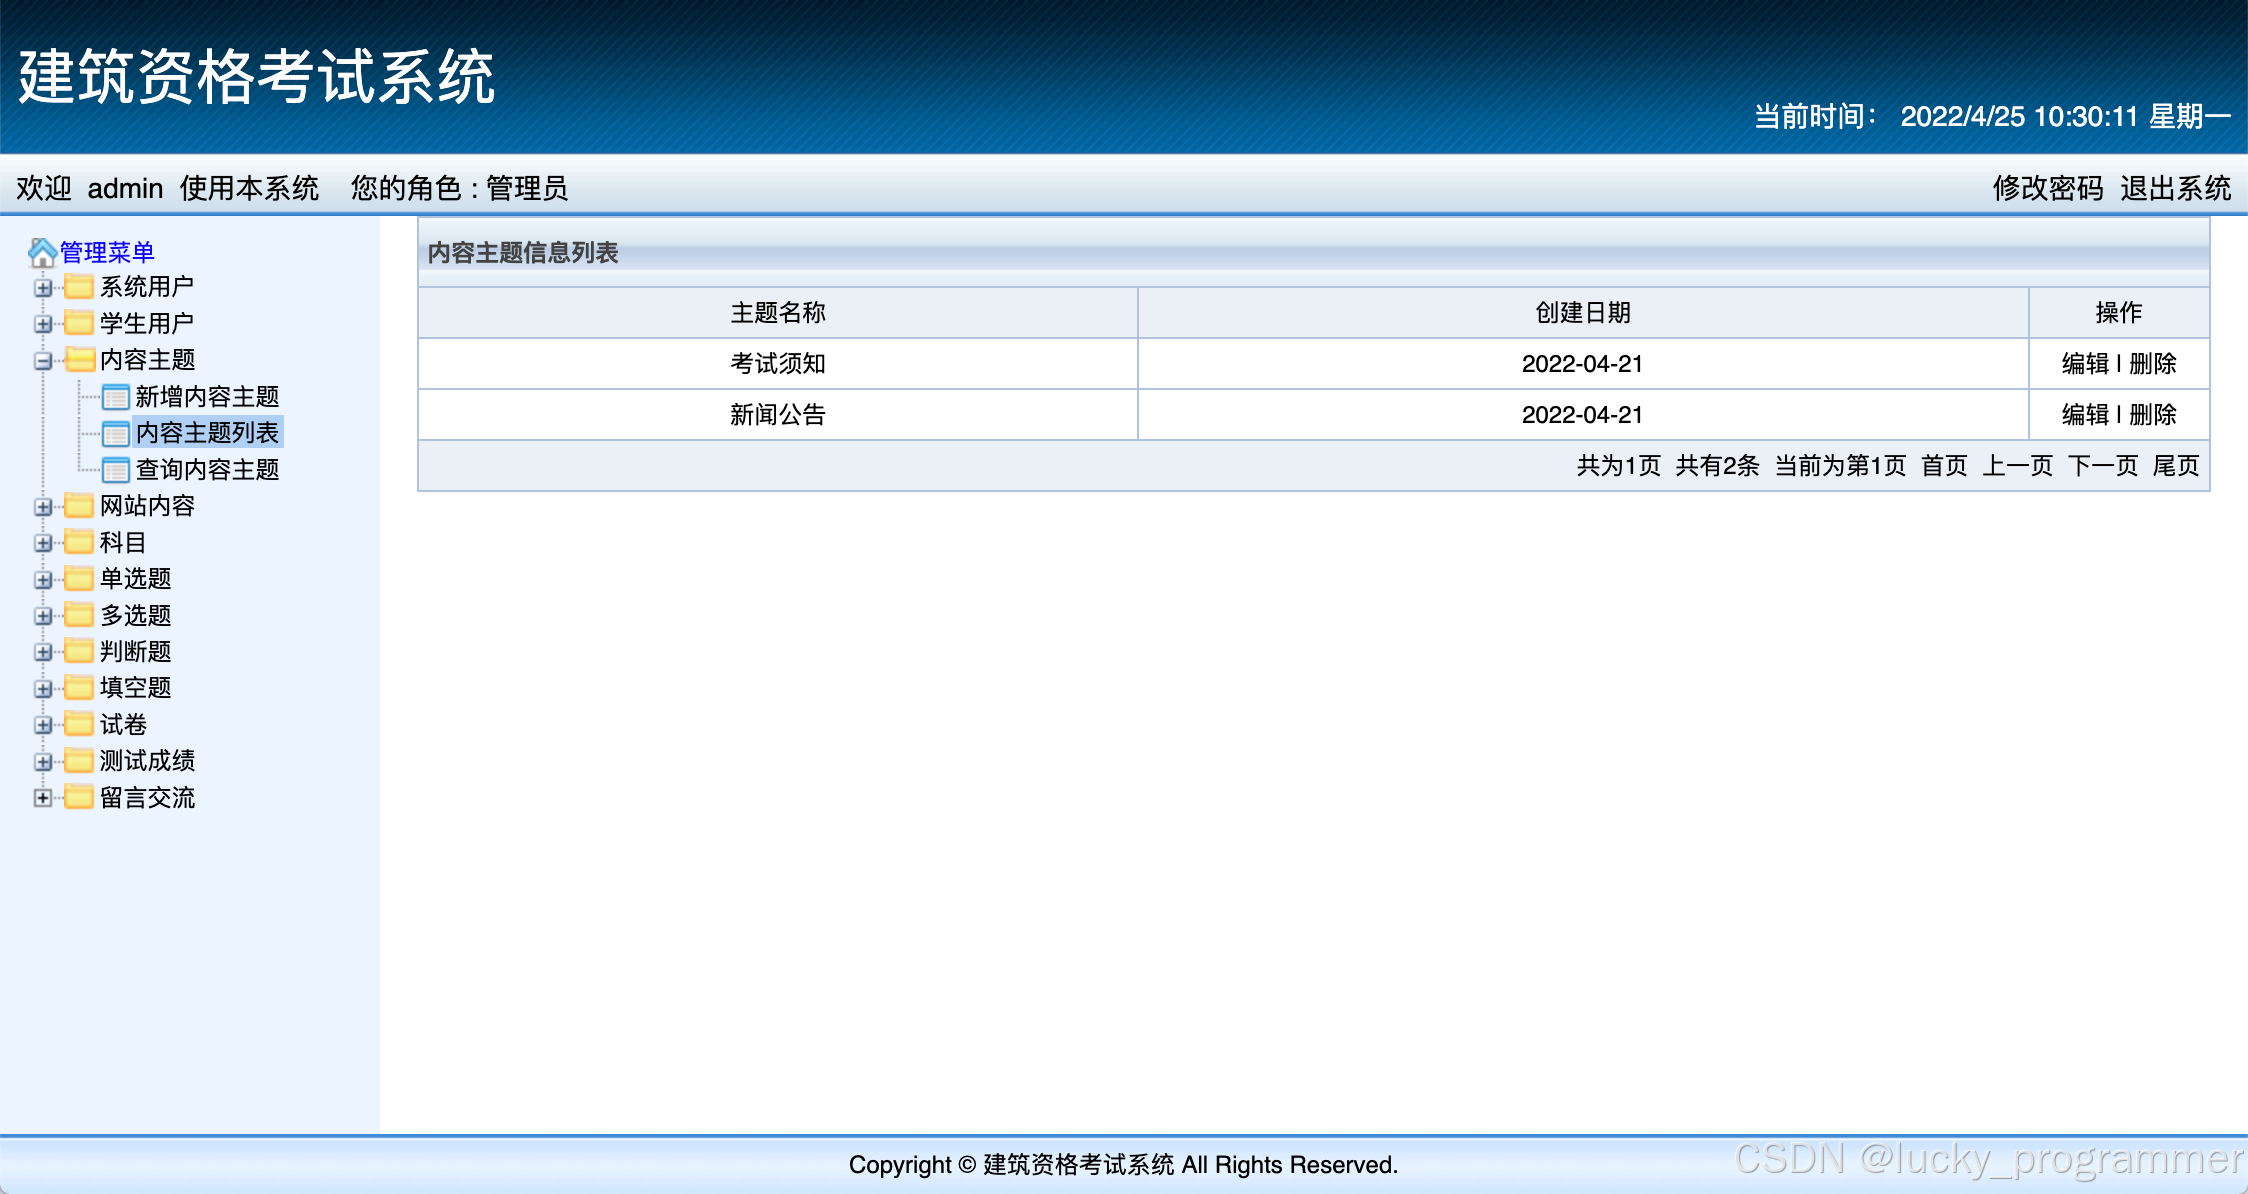Click the page icon beside 查询内容主题
This screenshot has height=1194, width=2248.
point(116,470)
